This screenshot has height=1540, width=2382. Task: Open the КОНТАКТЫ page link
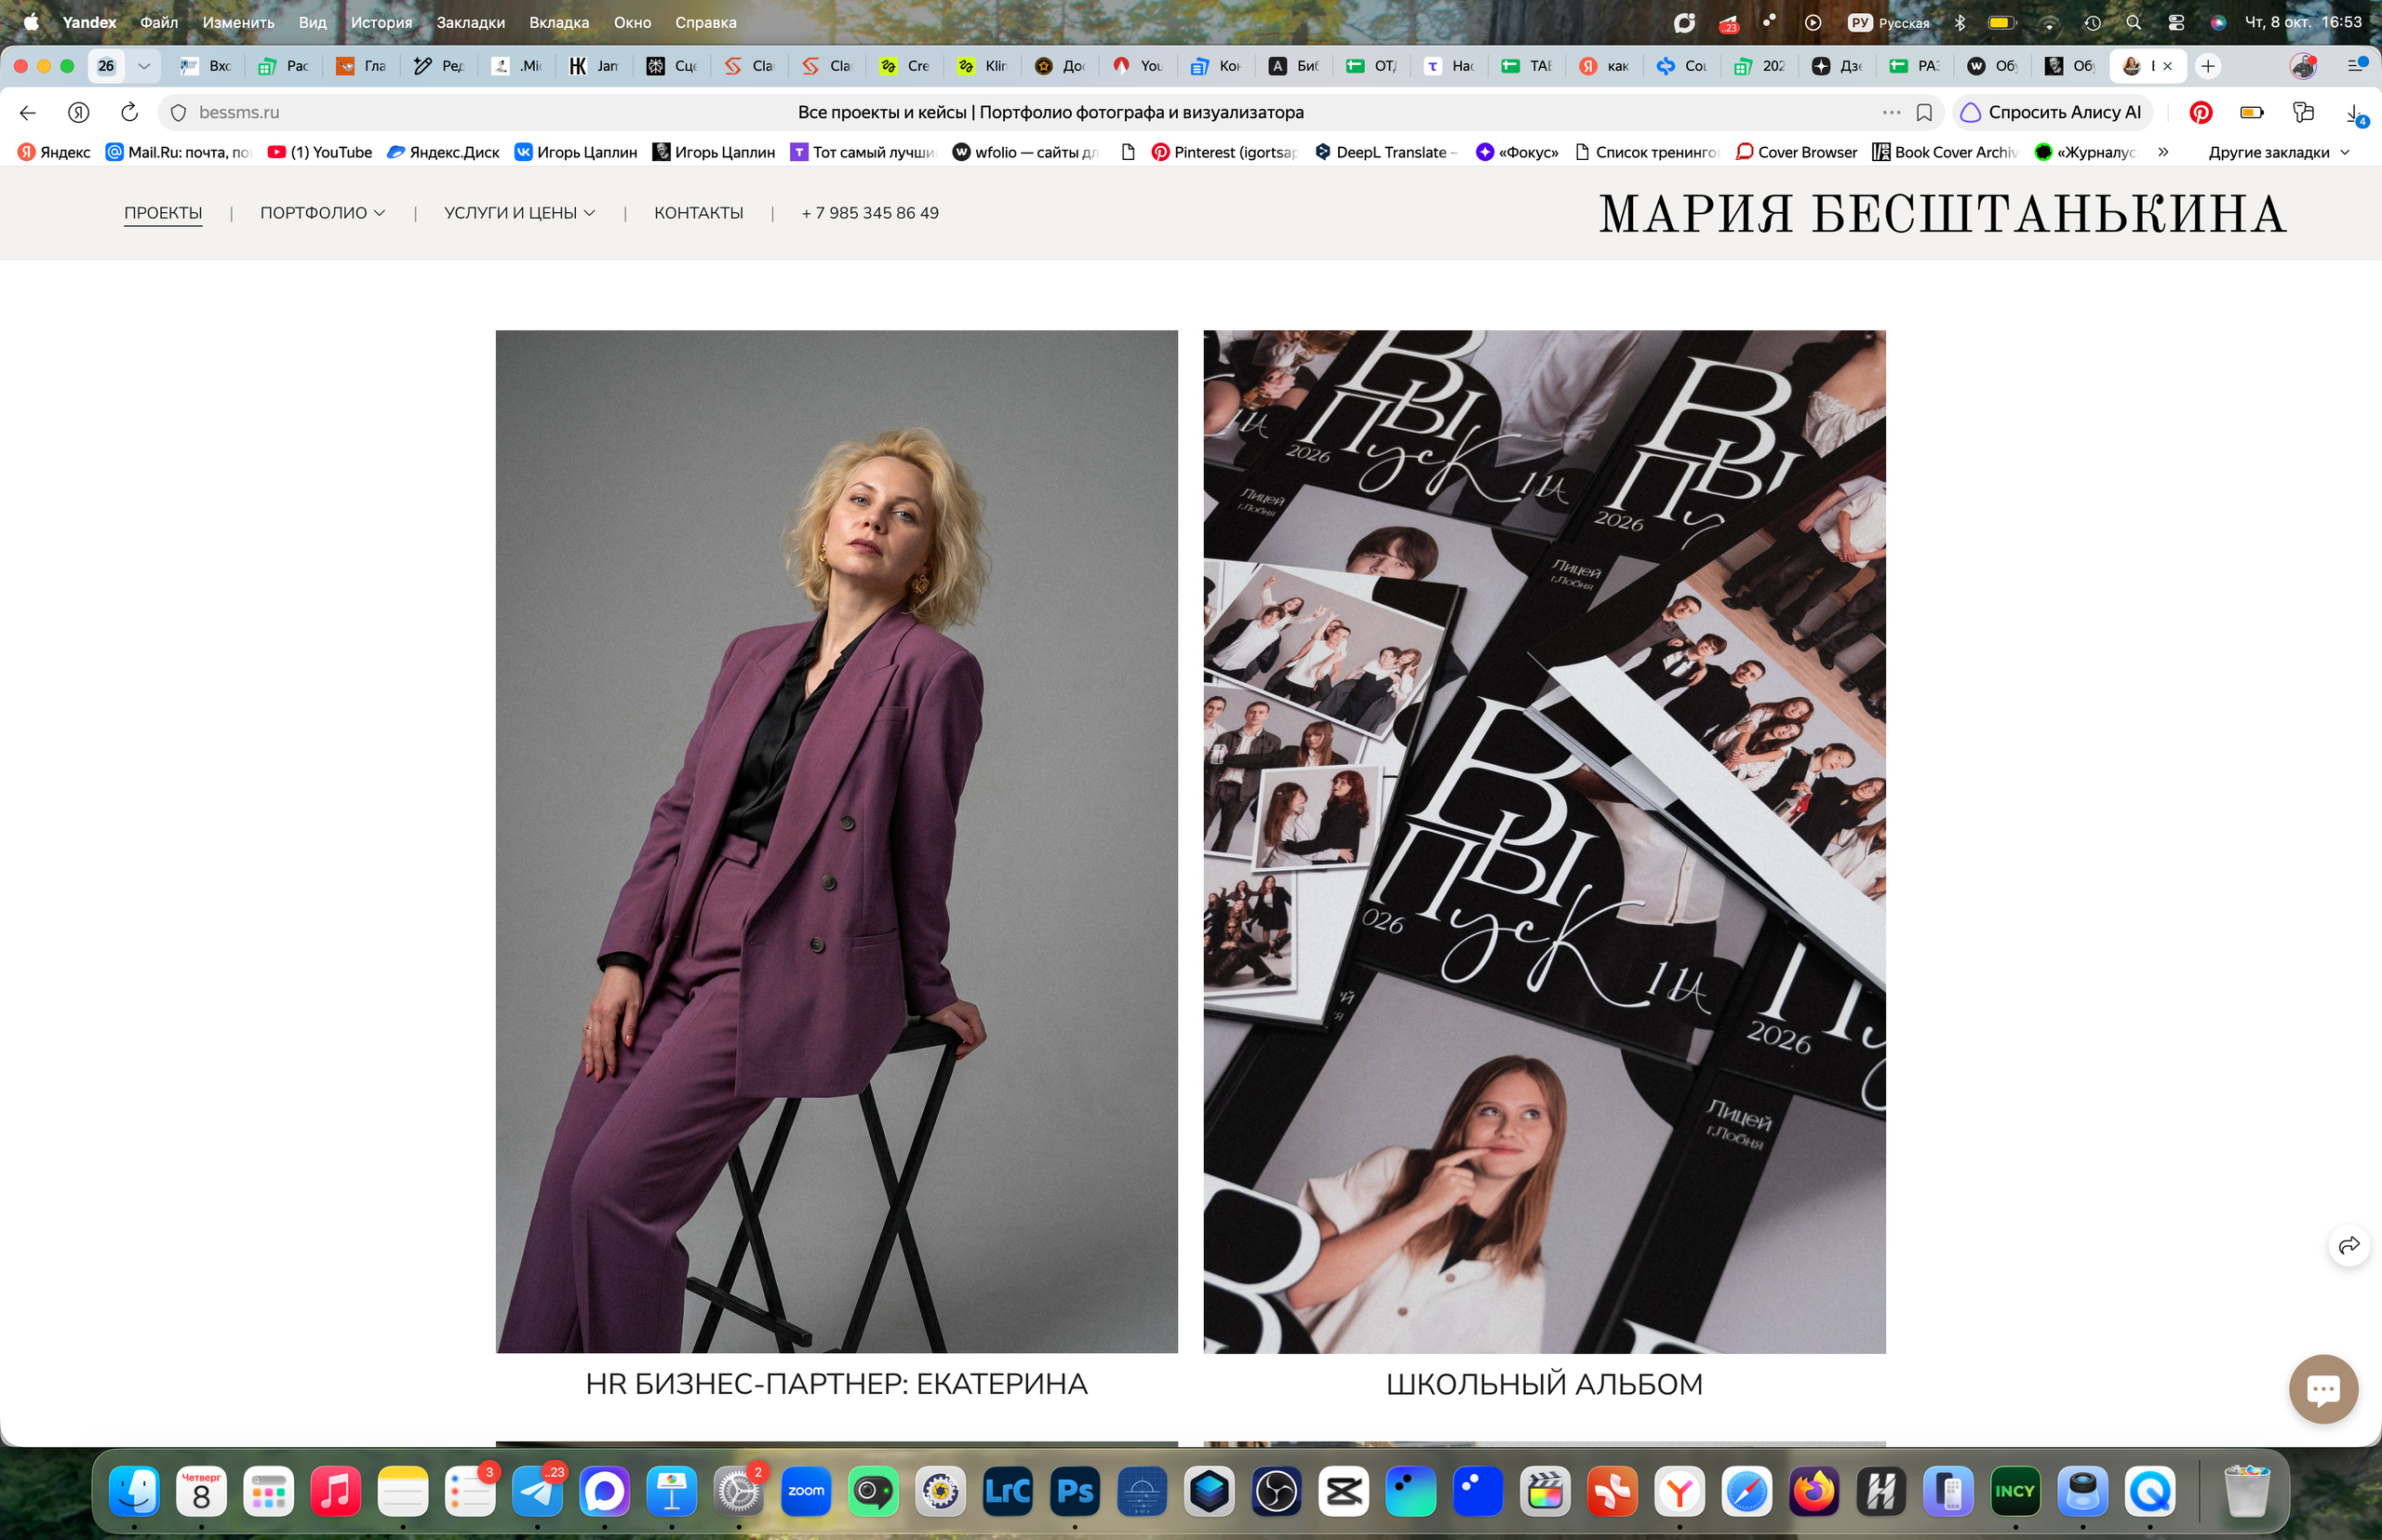coord(698,213)
